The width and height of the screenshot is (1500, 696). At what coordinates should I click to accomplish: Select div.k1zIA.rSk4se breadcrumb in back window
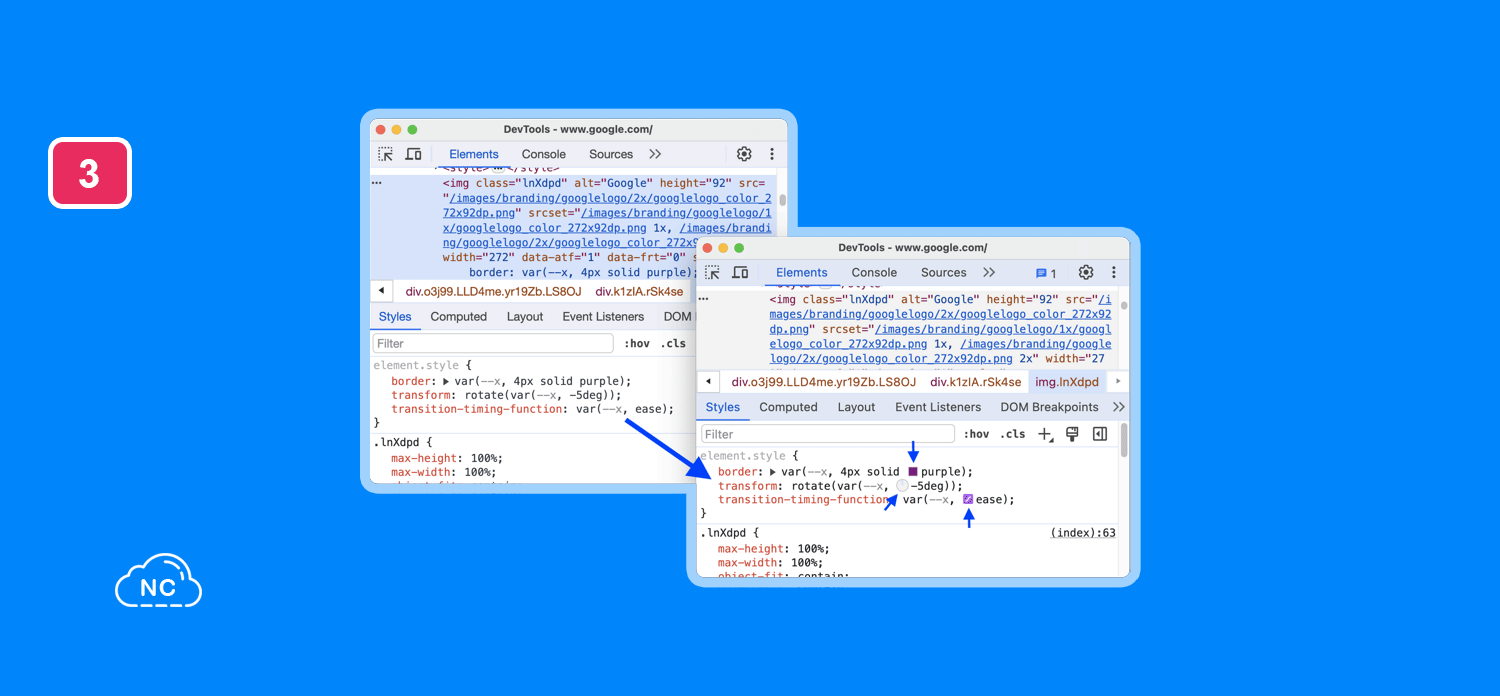coord(640,291)
